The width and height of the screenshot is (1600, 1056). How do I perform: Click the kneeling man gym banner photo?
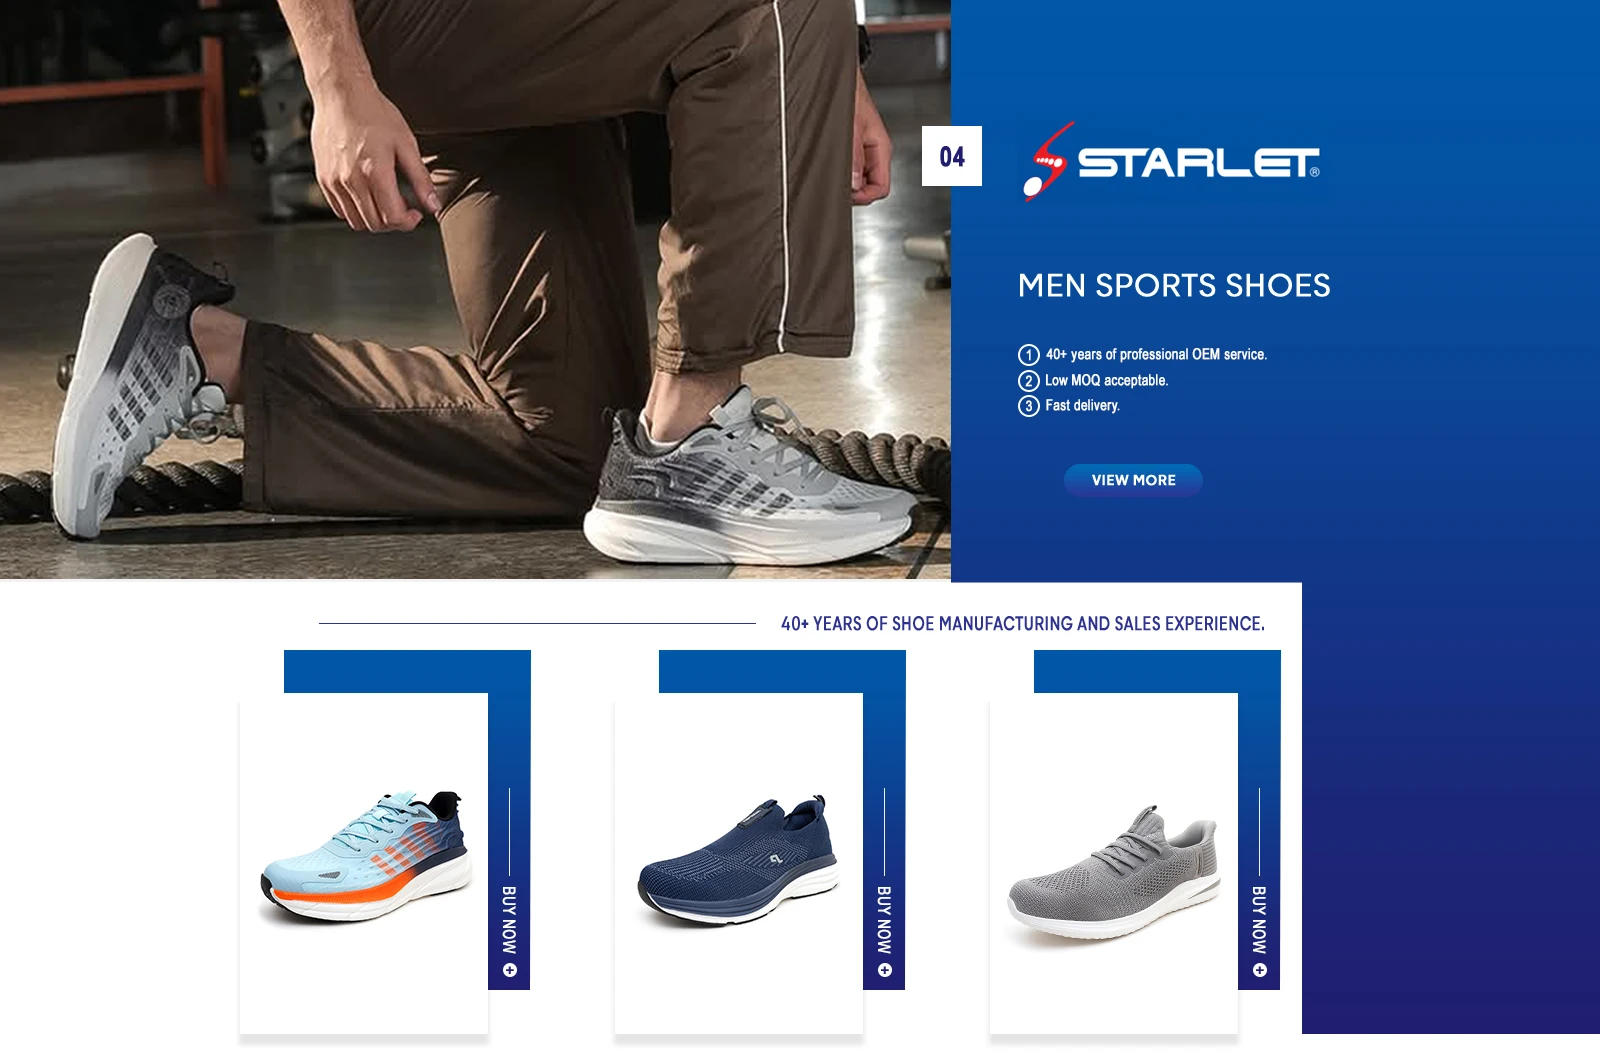click(x=475, y=289)
